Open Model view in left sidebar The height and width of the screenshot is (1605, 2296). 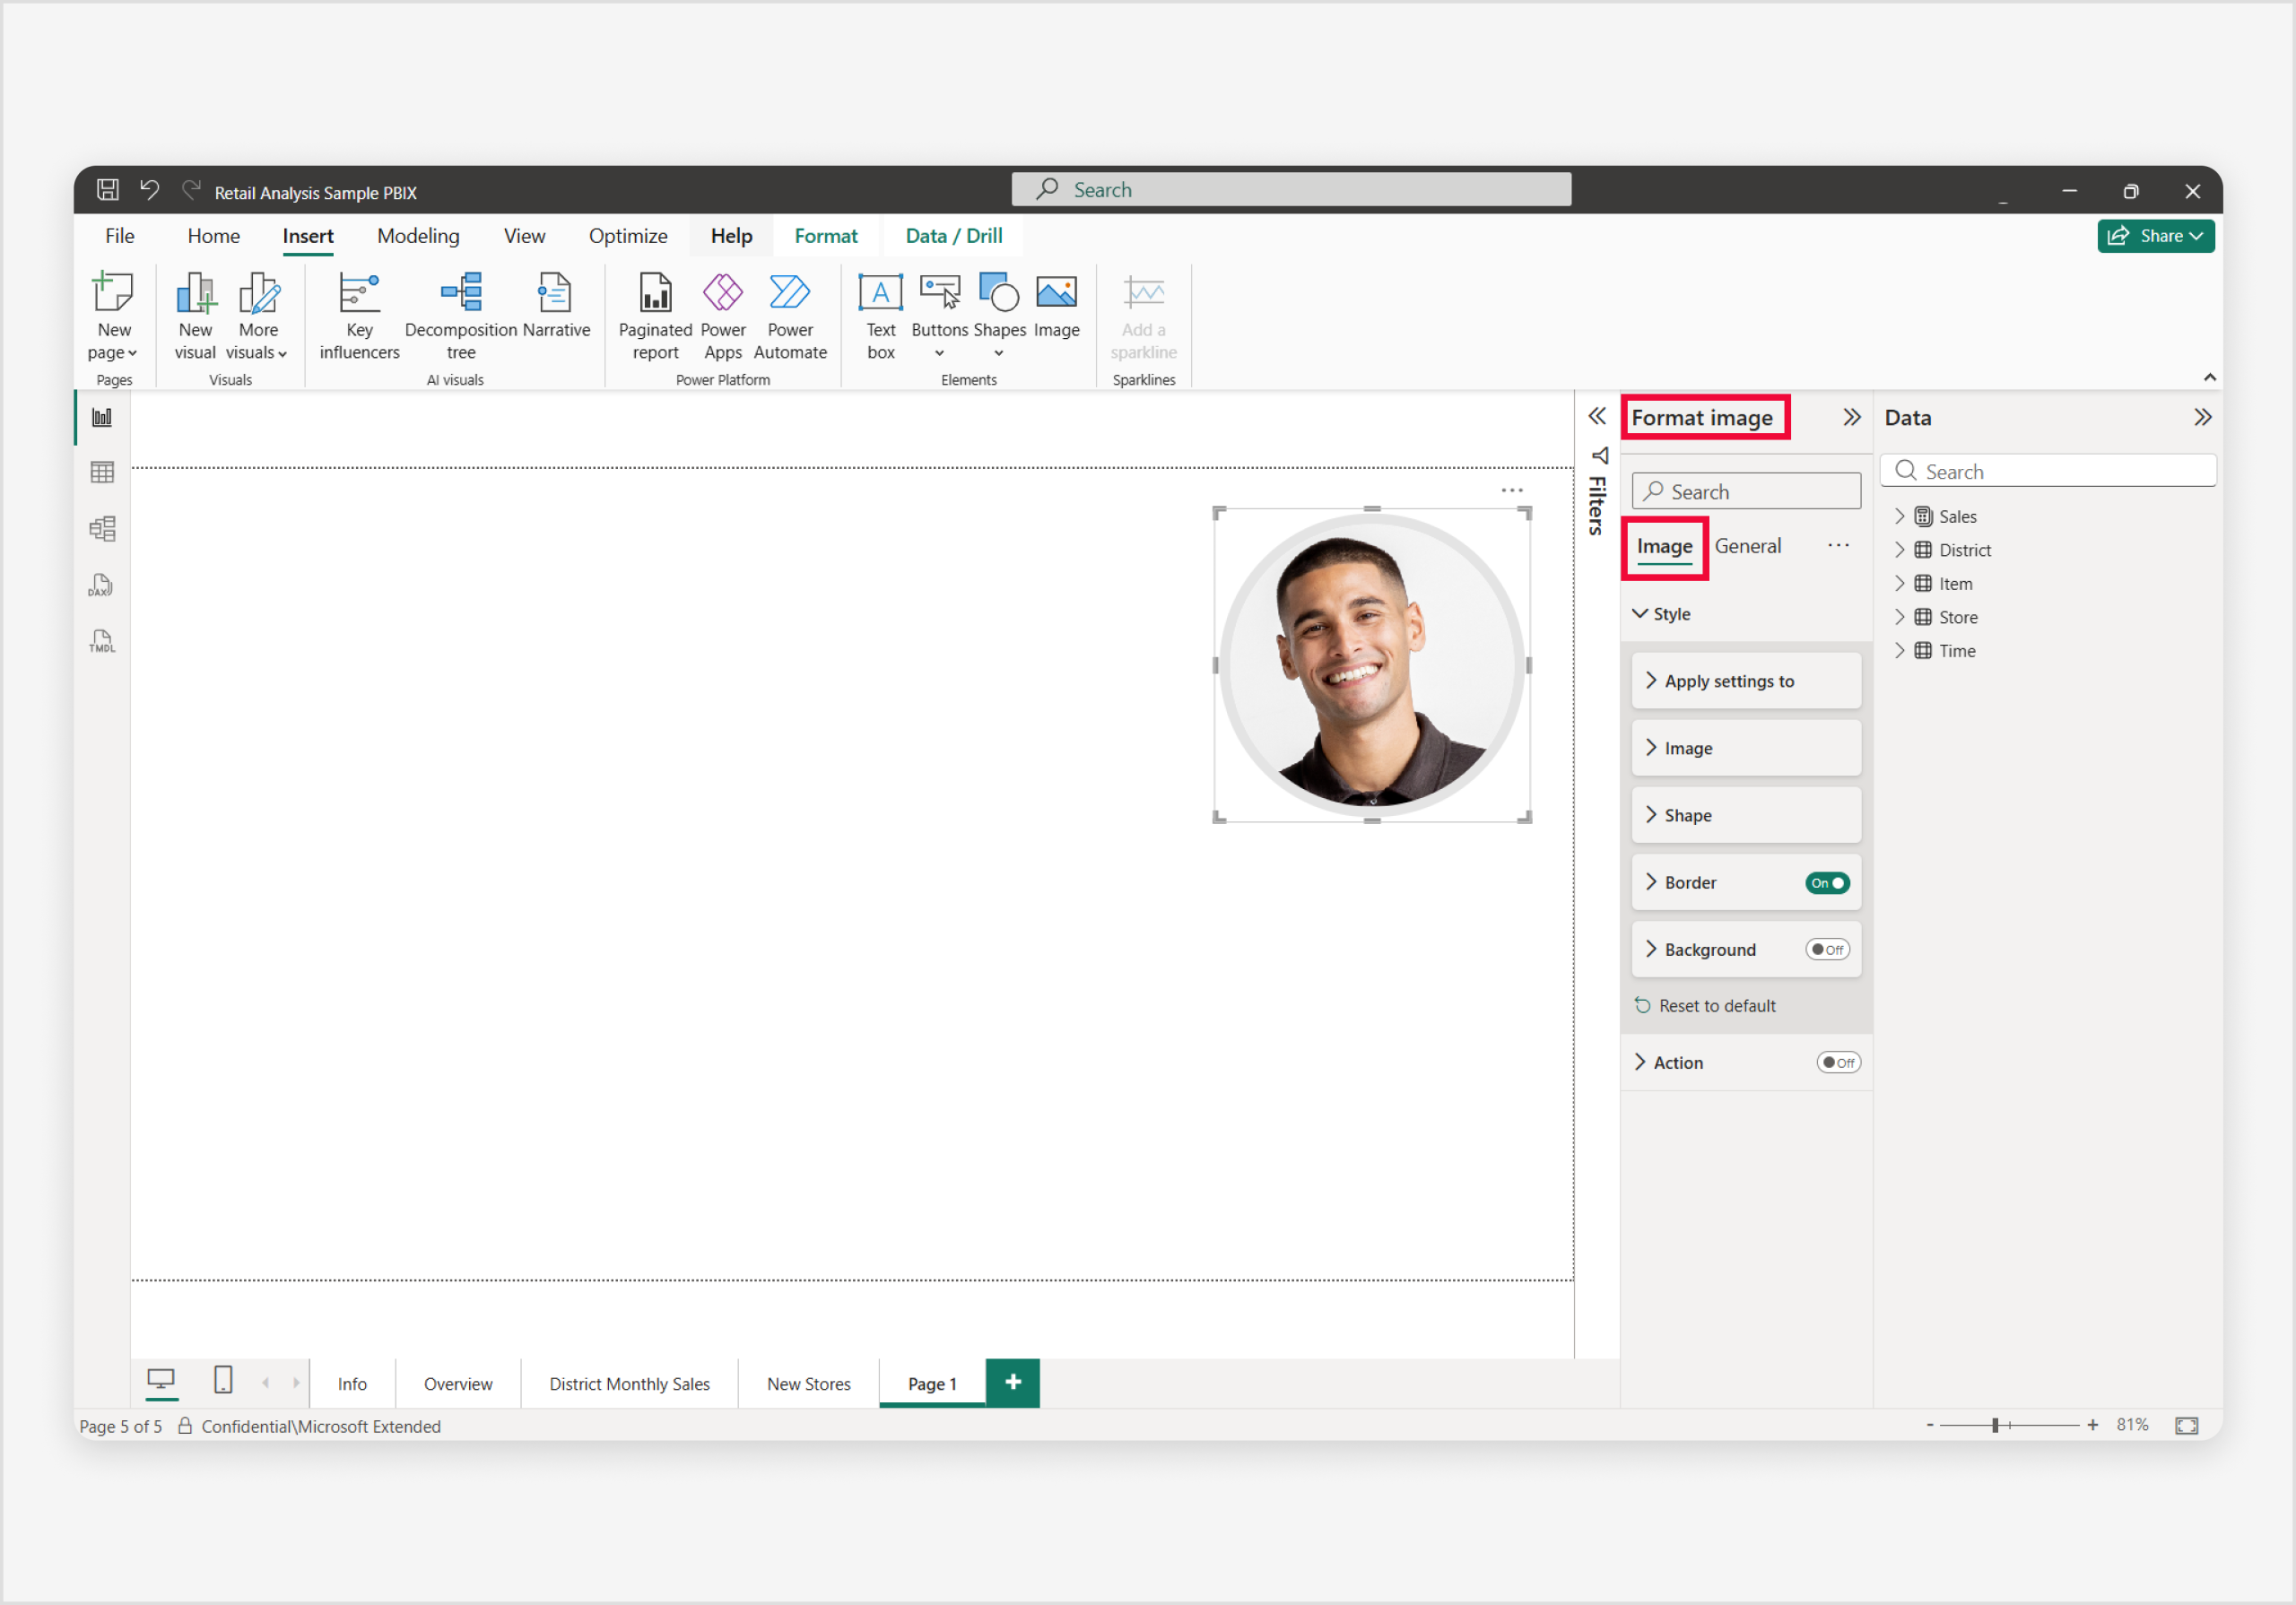pos(102,528)
